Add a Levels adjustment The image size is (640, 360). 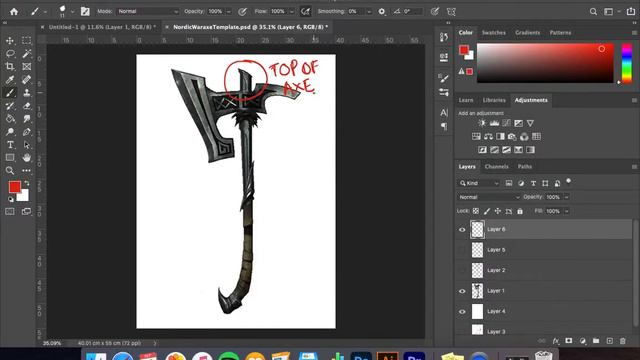(x=494, y=123)
